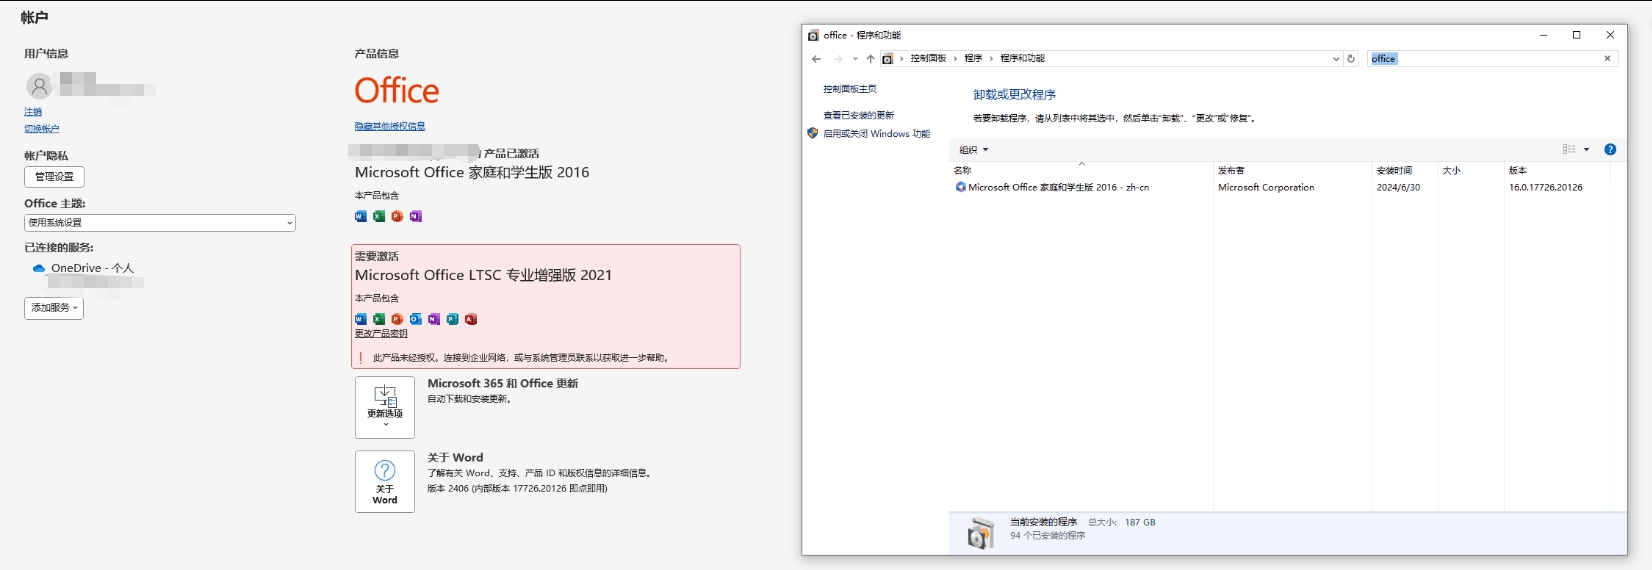The height and width of the screenshot is (570, 1652).
Task: Click the title bar icon of 程序和功能 window
Action: point(813,35)
